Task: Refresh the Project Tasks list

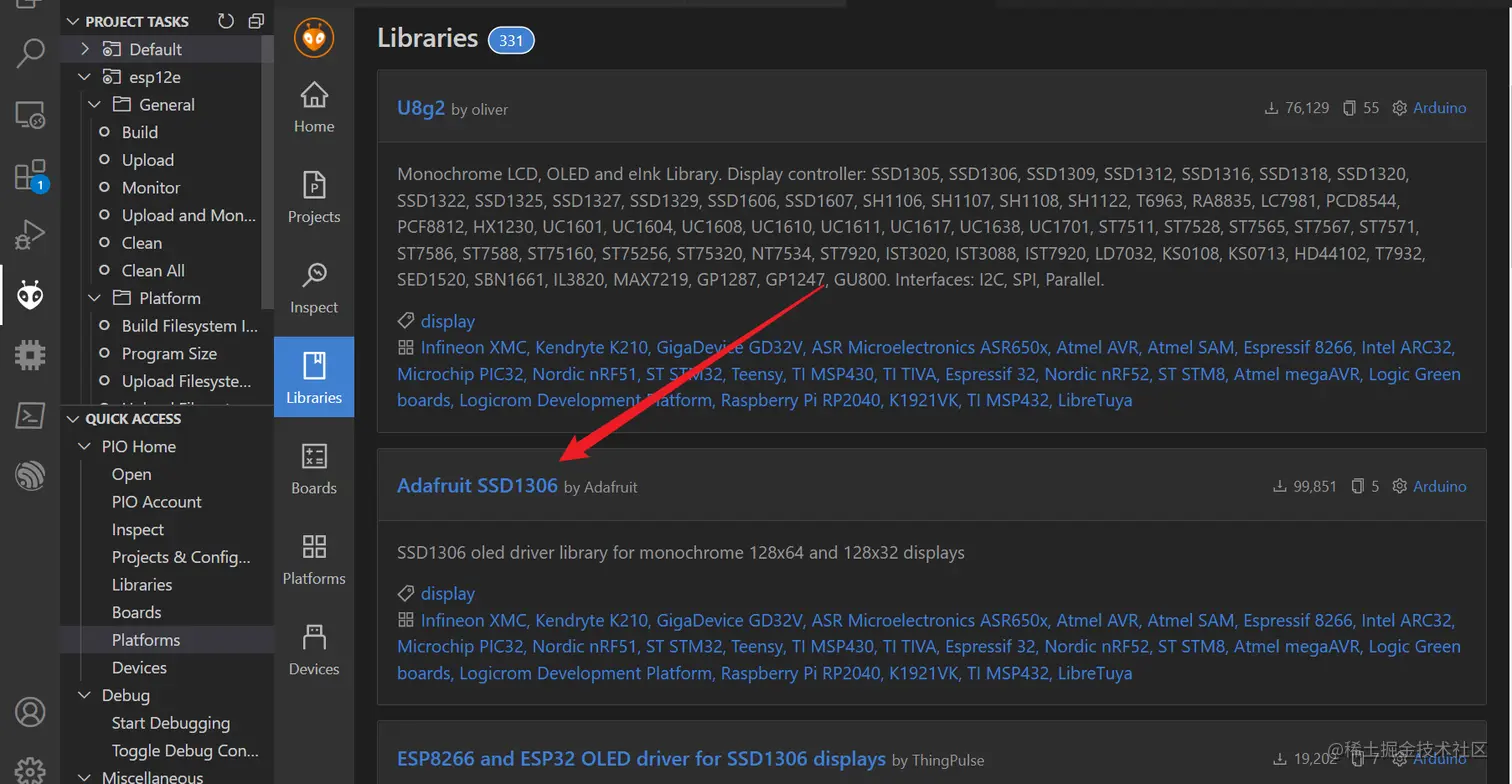Action: point(226,21)
